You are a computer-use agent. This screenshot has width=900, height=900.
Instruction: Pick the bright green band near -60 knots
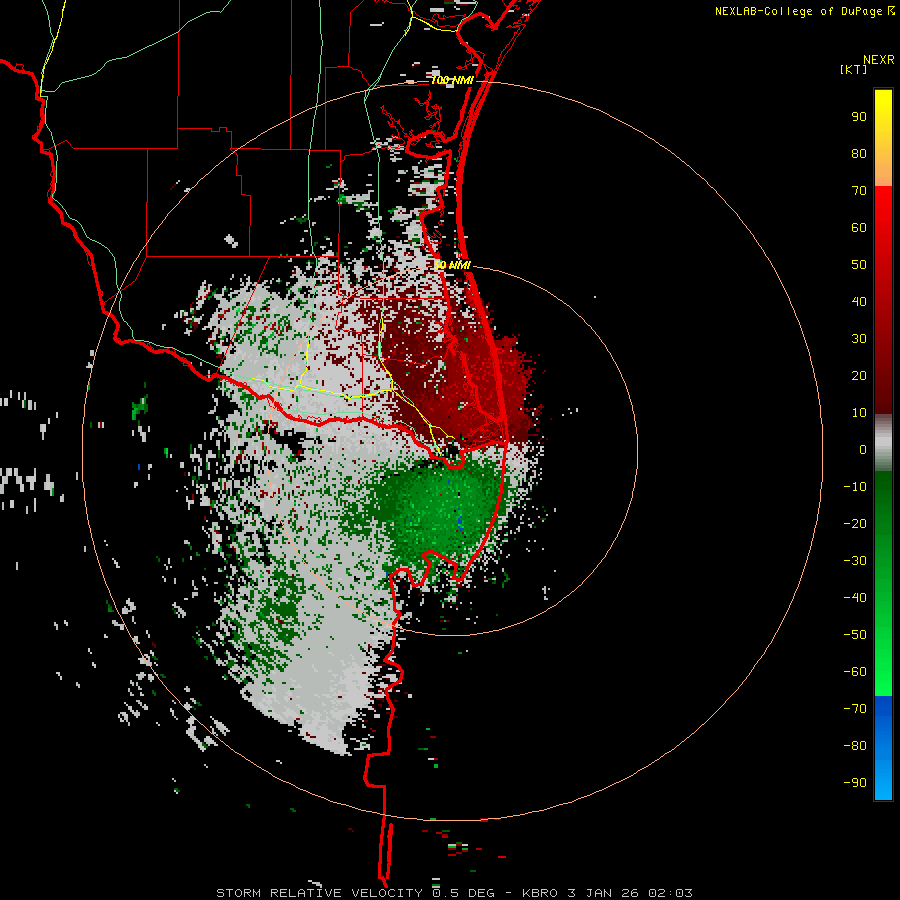883,672
